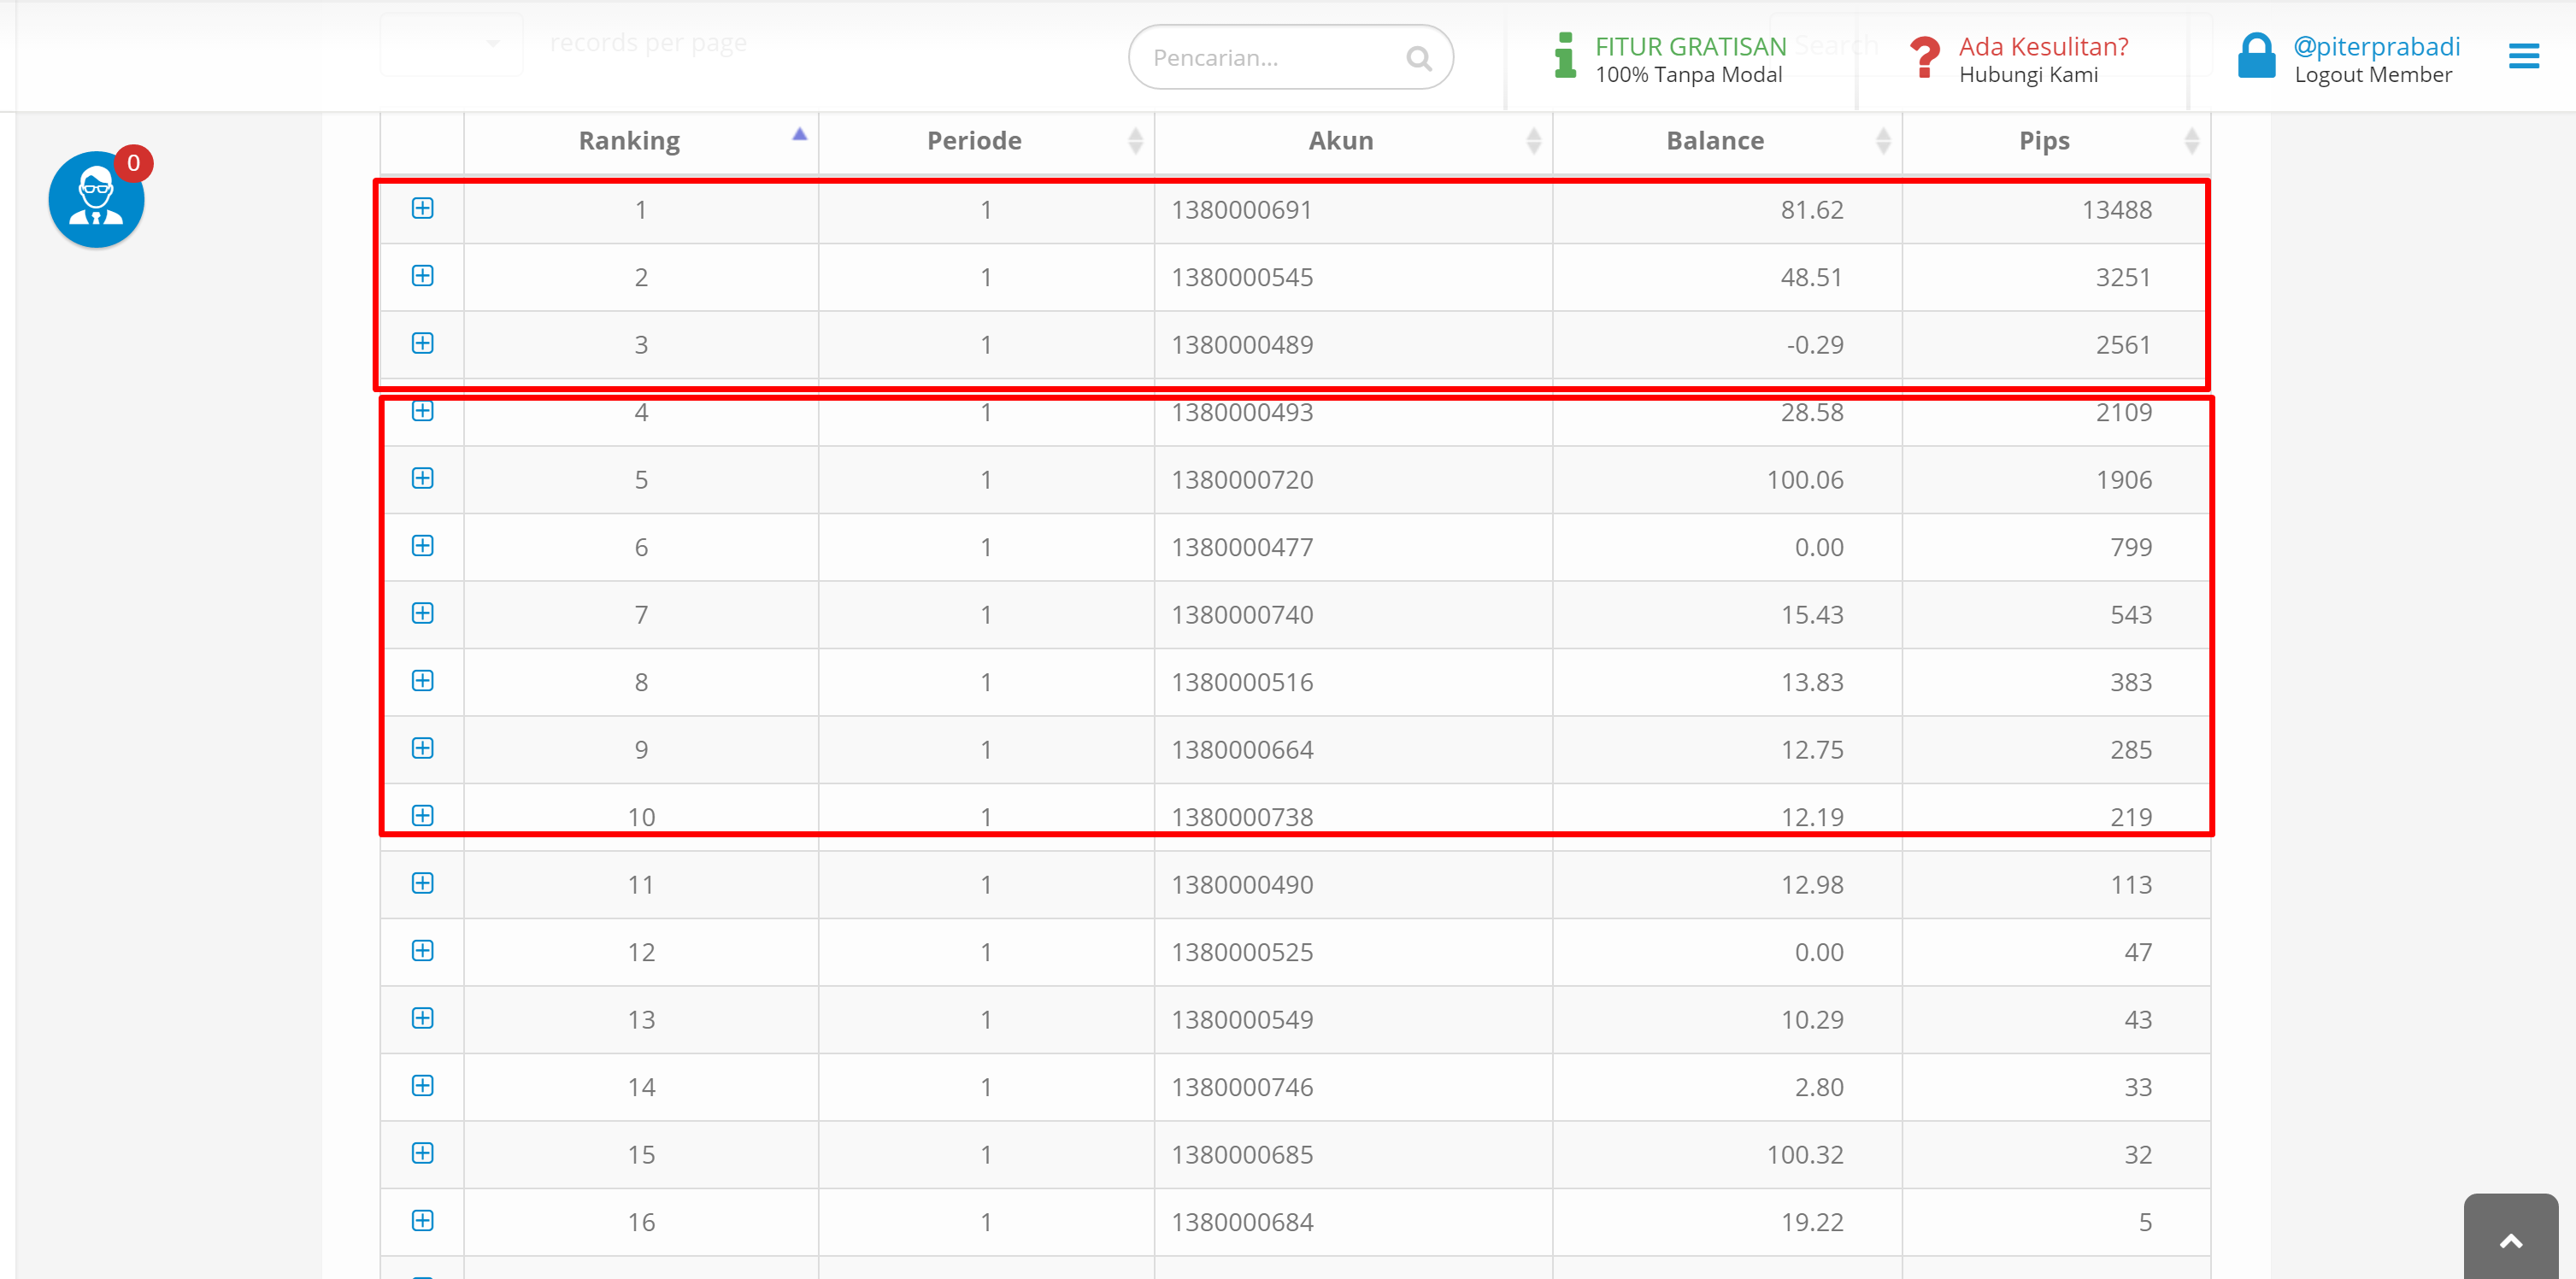The width and height of the screenshot is (2576, 1279).
Task: Click pips value 13488
Action: (2116, 210)
